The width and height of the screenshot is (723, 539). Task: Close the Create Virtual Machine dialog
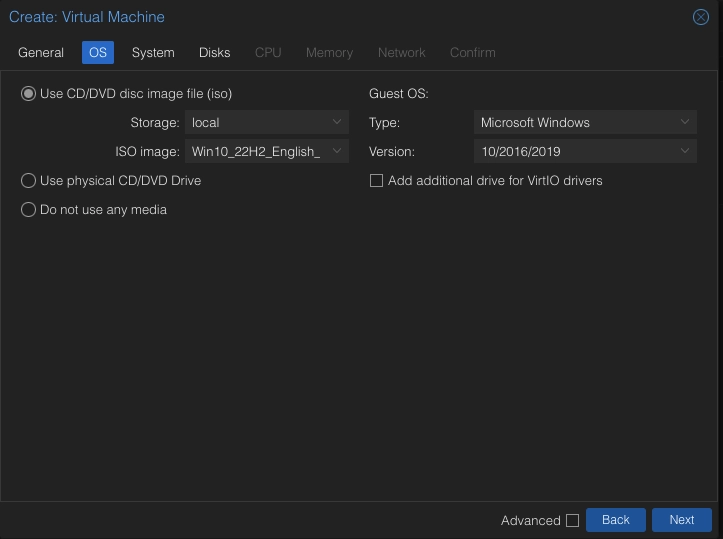700,17
